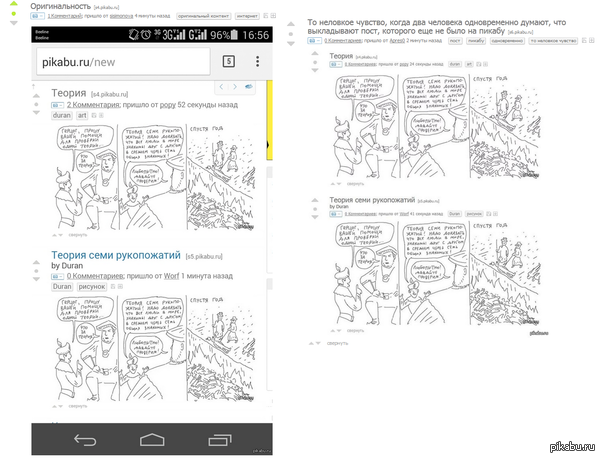Open the browser tab switcher showing 5
Image resolution: width=600 pixels, height=458 pixels.
228,61
